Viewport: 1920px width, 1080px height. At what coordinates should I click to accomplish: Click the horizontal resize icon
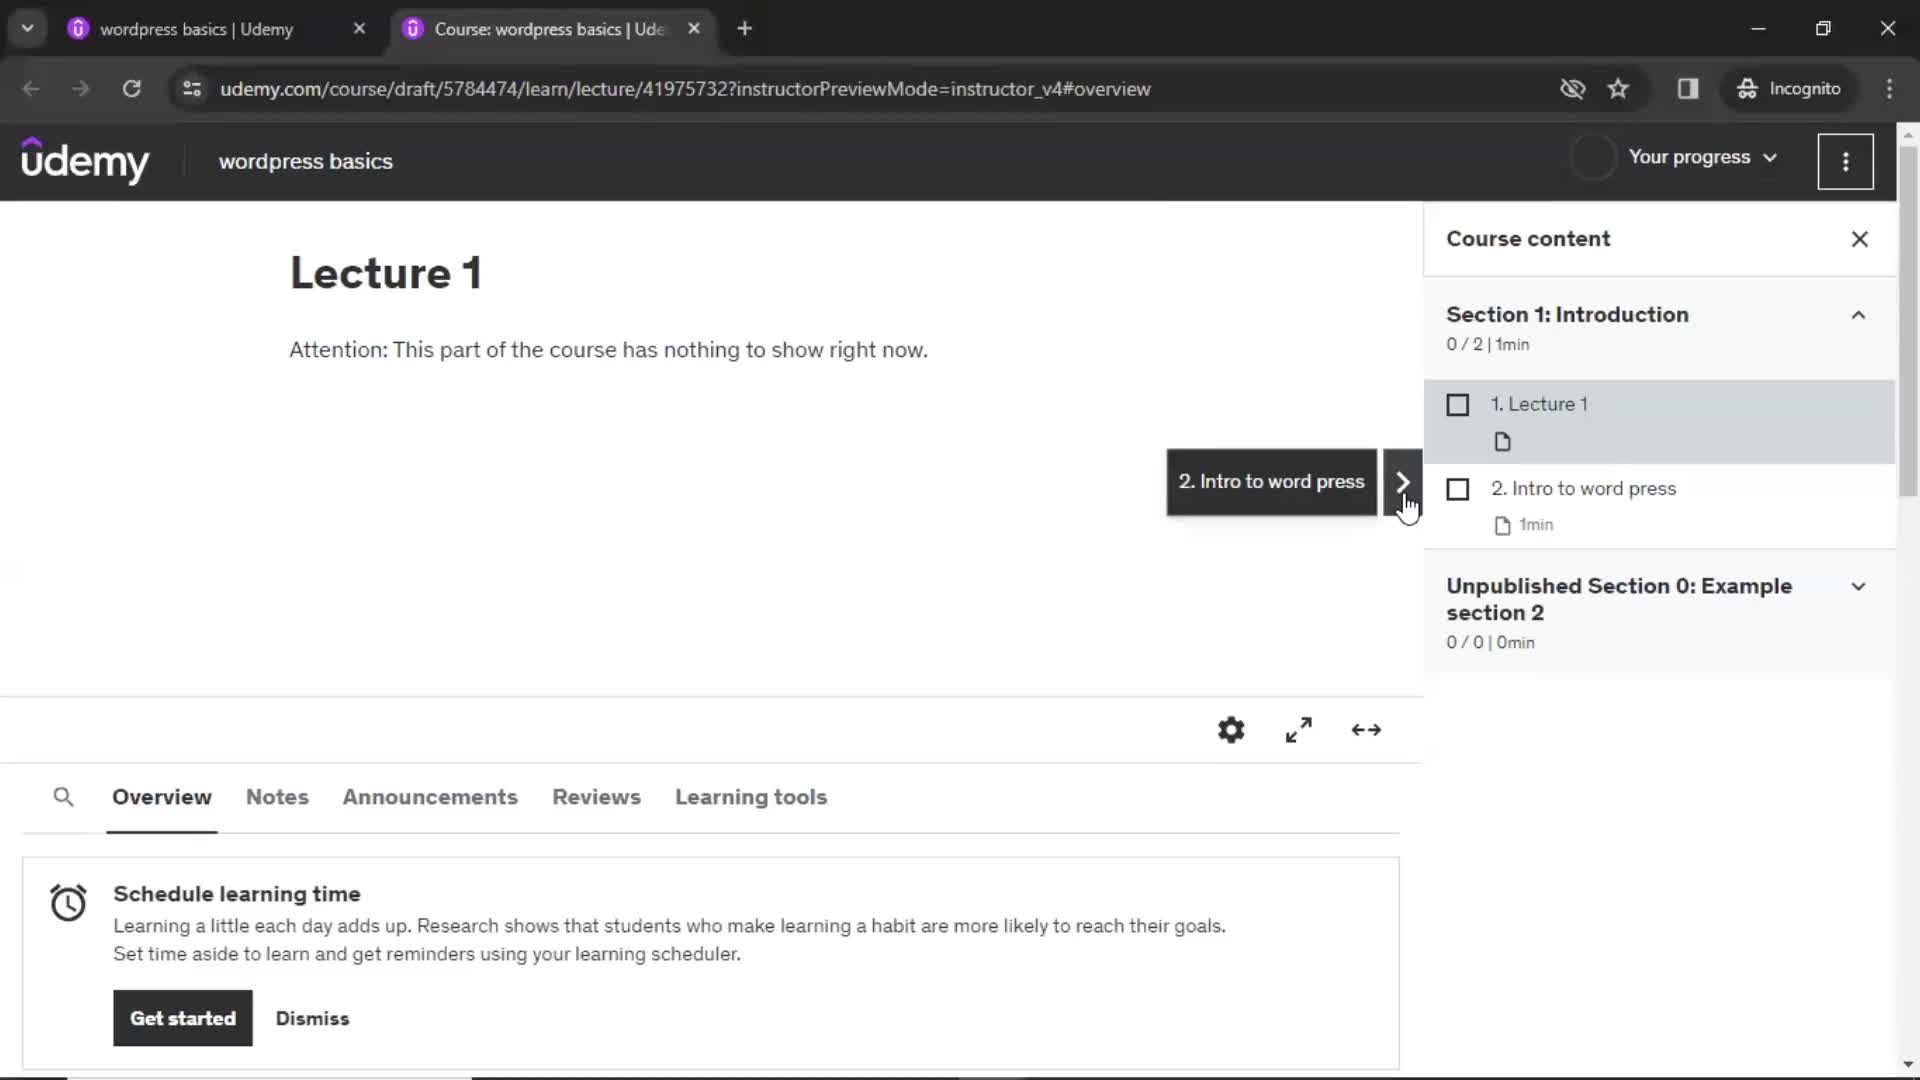pos(1365,729)
